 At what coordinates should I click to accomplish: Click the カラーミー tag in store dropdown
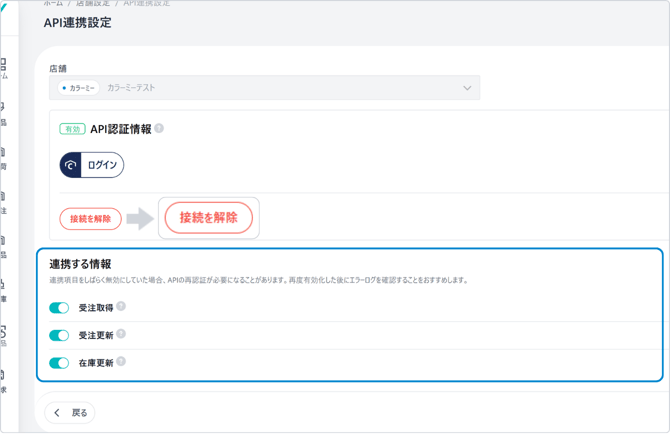click(x=78, y=88)
